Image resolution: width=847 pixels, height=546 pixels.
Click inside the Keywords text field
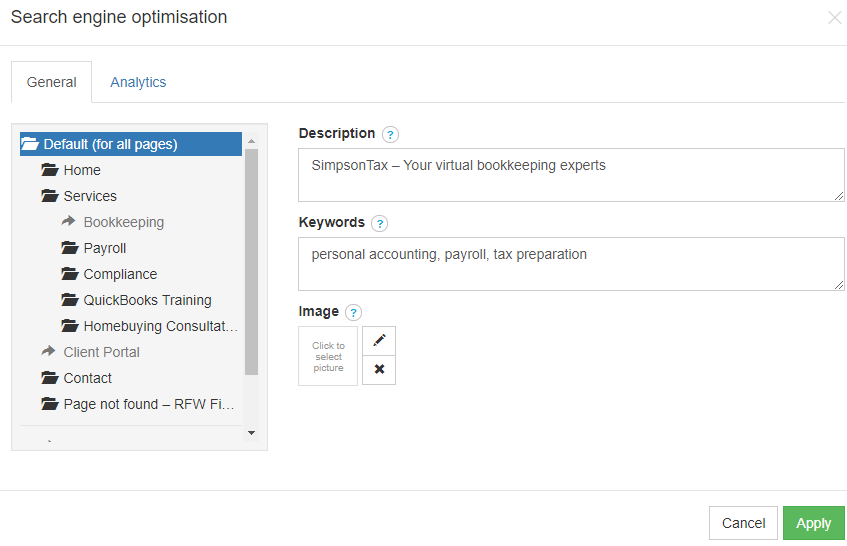tap(571, 264)
